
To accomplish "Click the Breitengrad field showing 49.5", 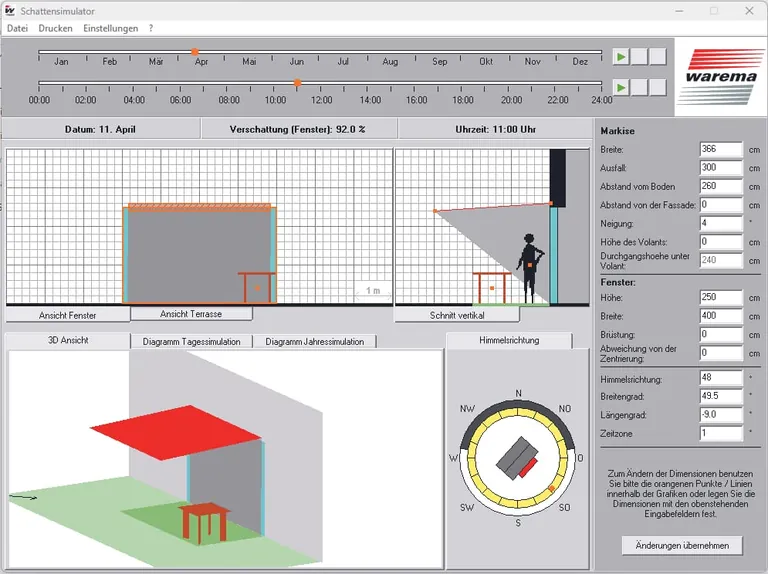I will pyautogui.click(x=721, y=396).
